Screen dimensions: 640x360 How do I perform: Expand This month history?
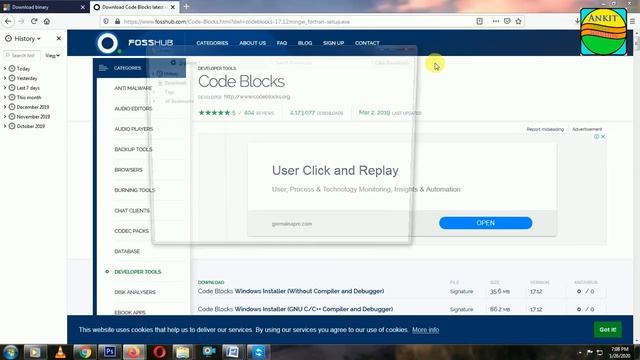(5, 97)
